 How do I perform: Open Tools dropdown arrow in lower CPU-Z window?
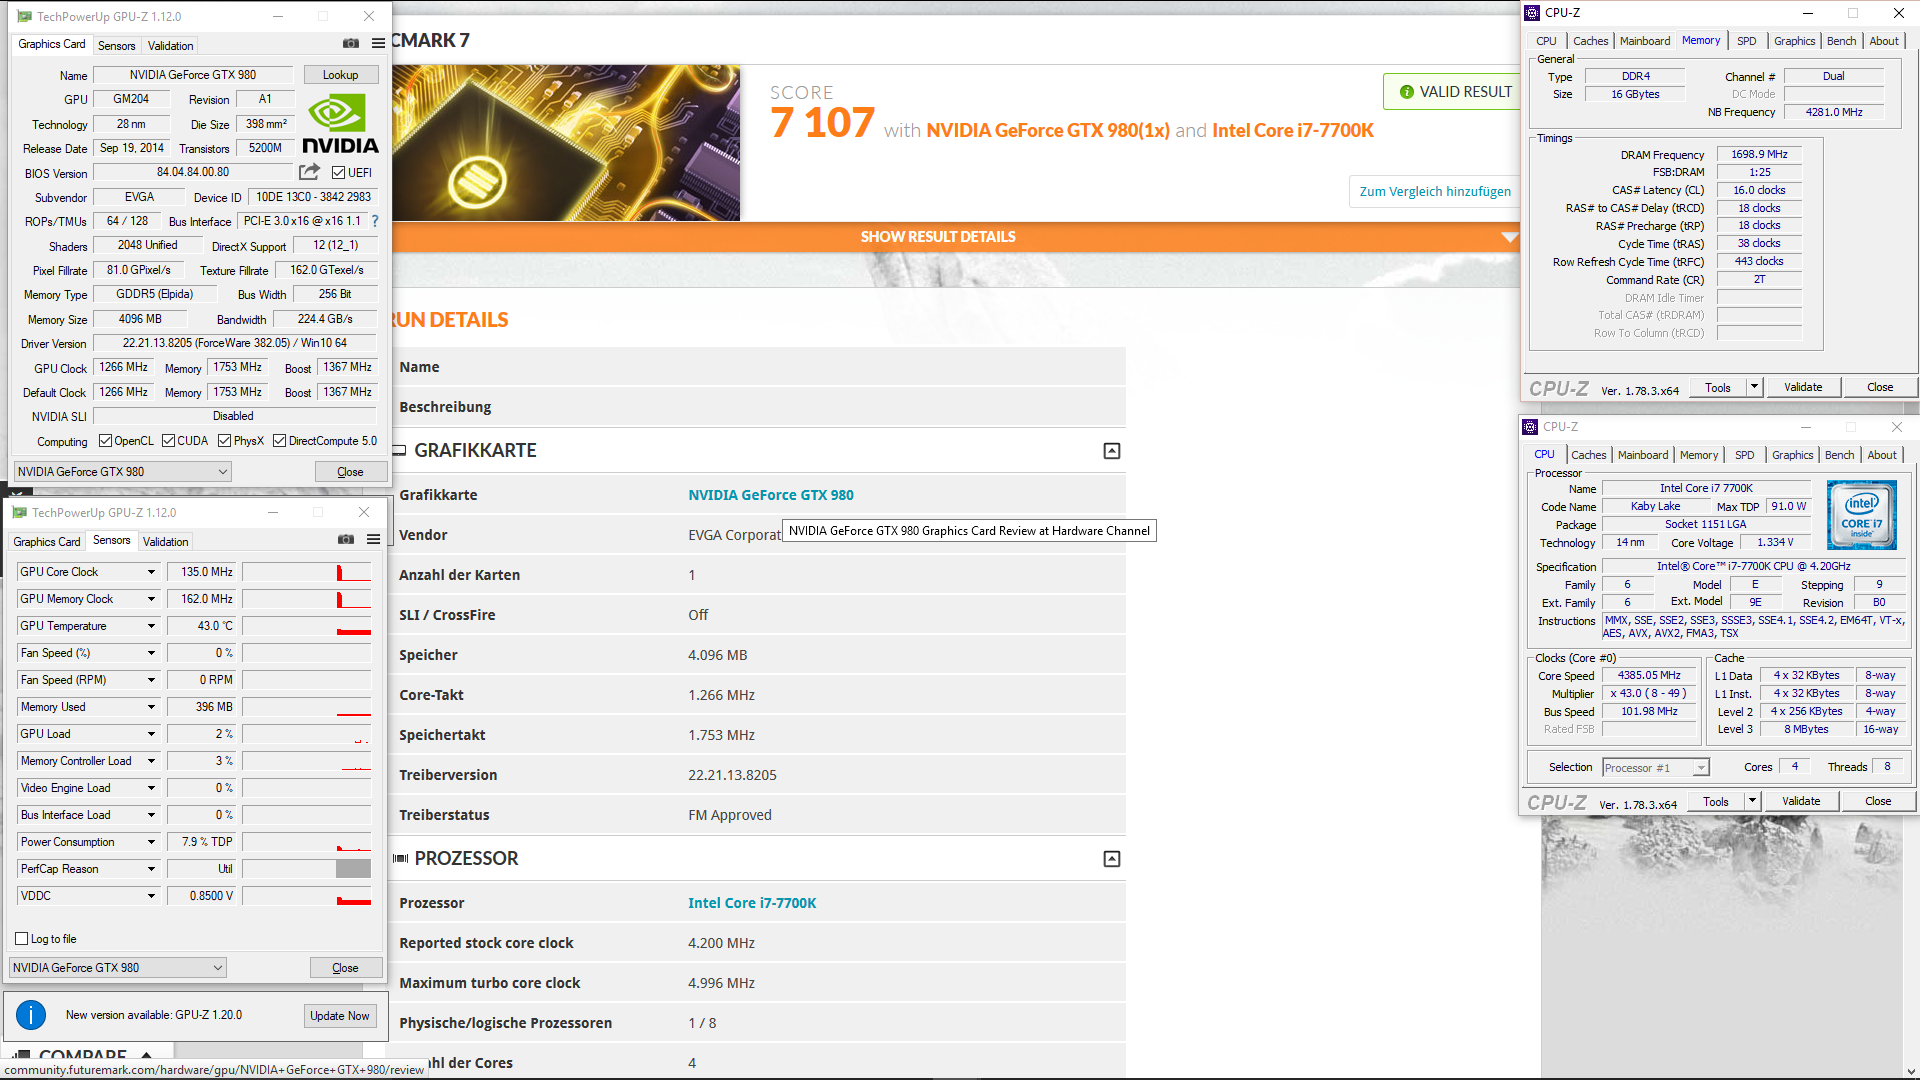tap(1751, 801)
